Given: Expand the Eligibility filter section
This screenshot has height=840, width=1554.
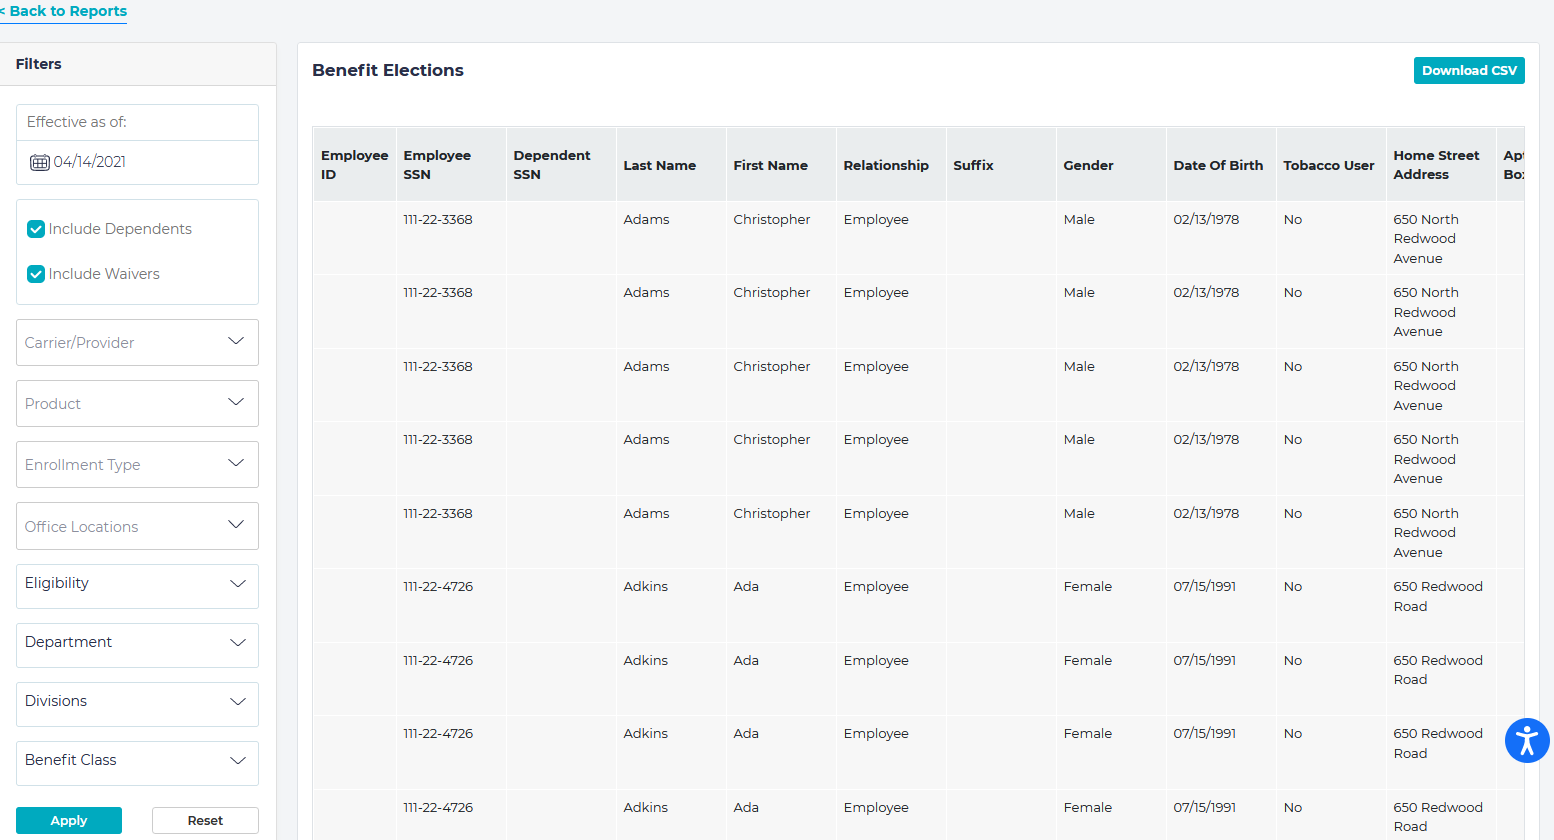Looking at the screenshot, I should click(x=137, y=584).
